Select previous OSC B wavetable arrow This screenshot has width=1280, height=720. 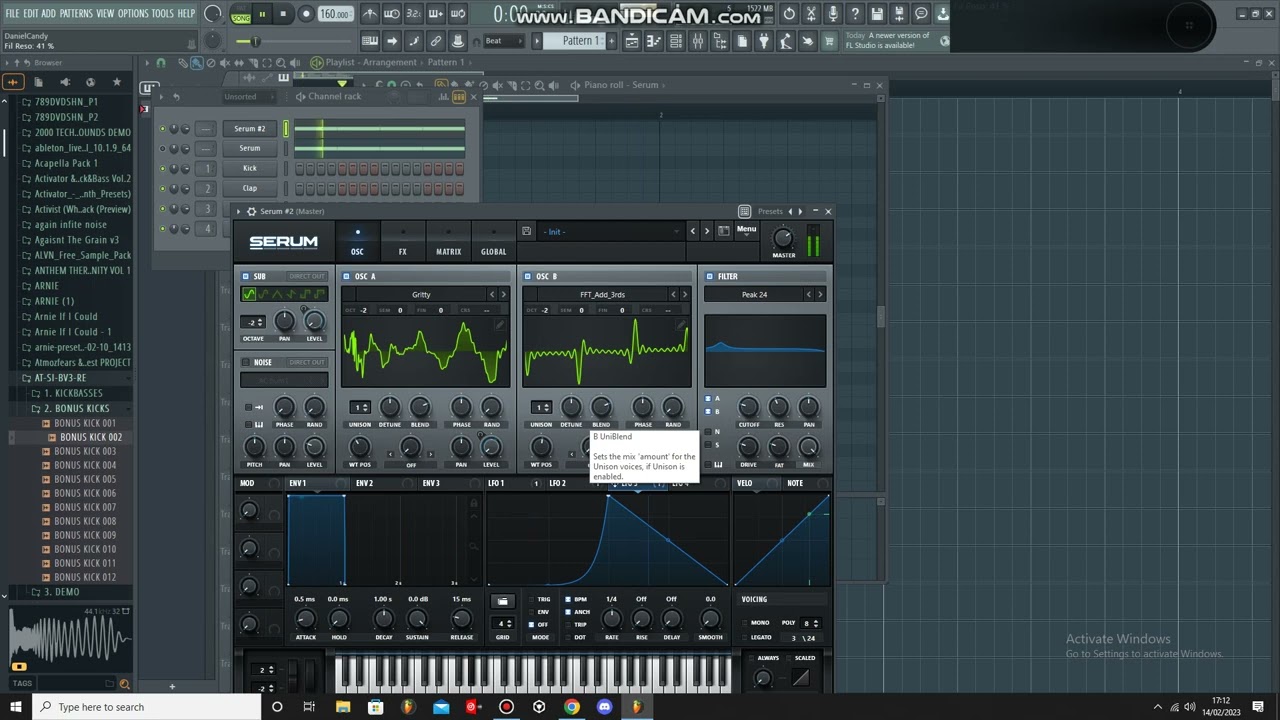coord(673,294)
